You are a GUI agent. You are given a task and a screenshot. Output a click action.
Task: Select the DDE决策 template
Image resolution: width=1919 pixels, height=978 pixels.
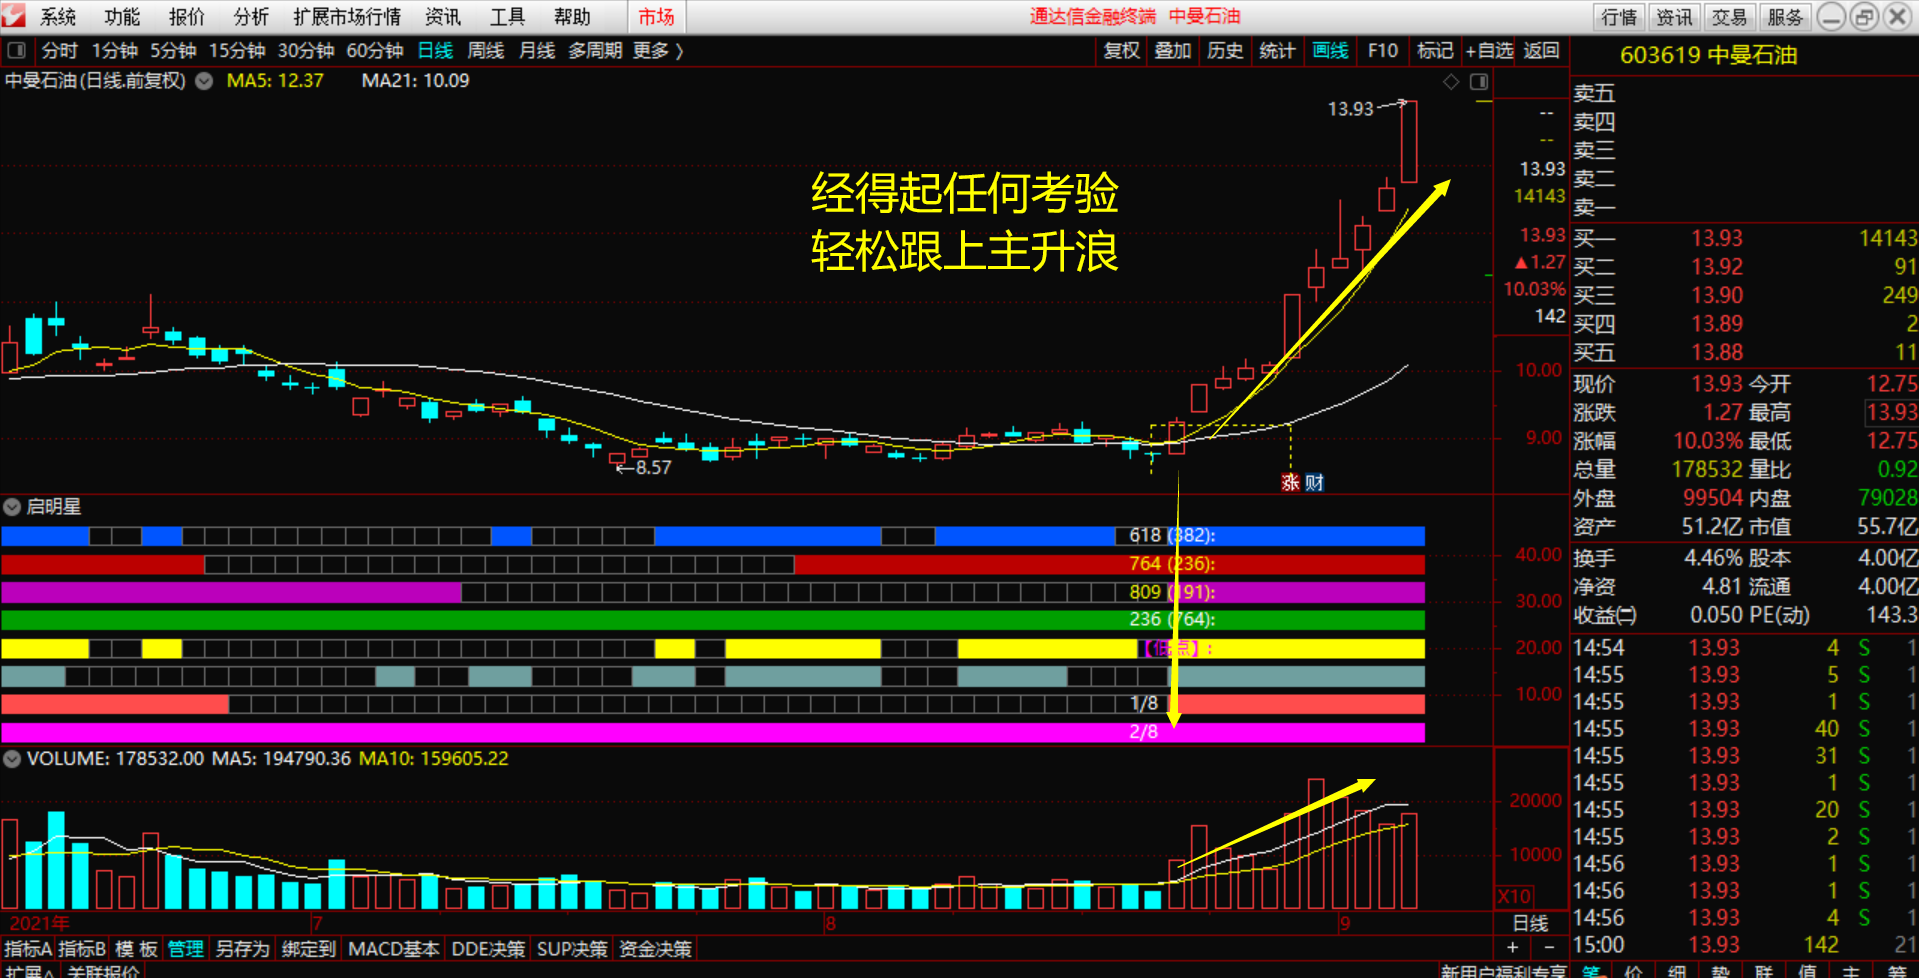coord(488,949)
